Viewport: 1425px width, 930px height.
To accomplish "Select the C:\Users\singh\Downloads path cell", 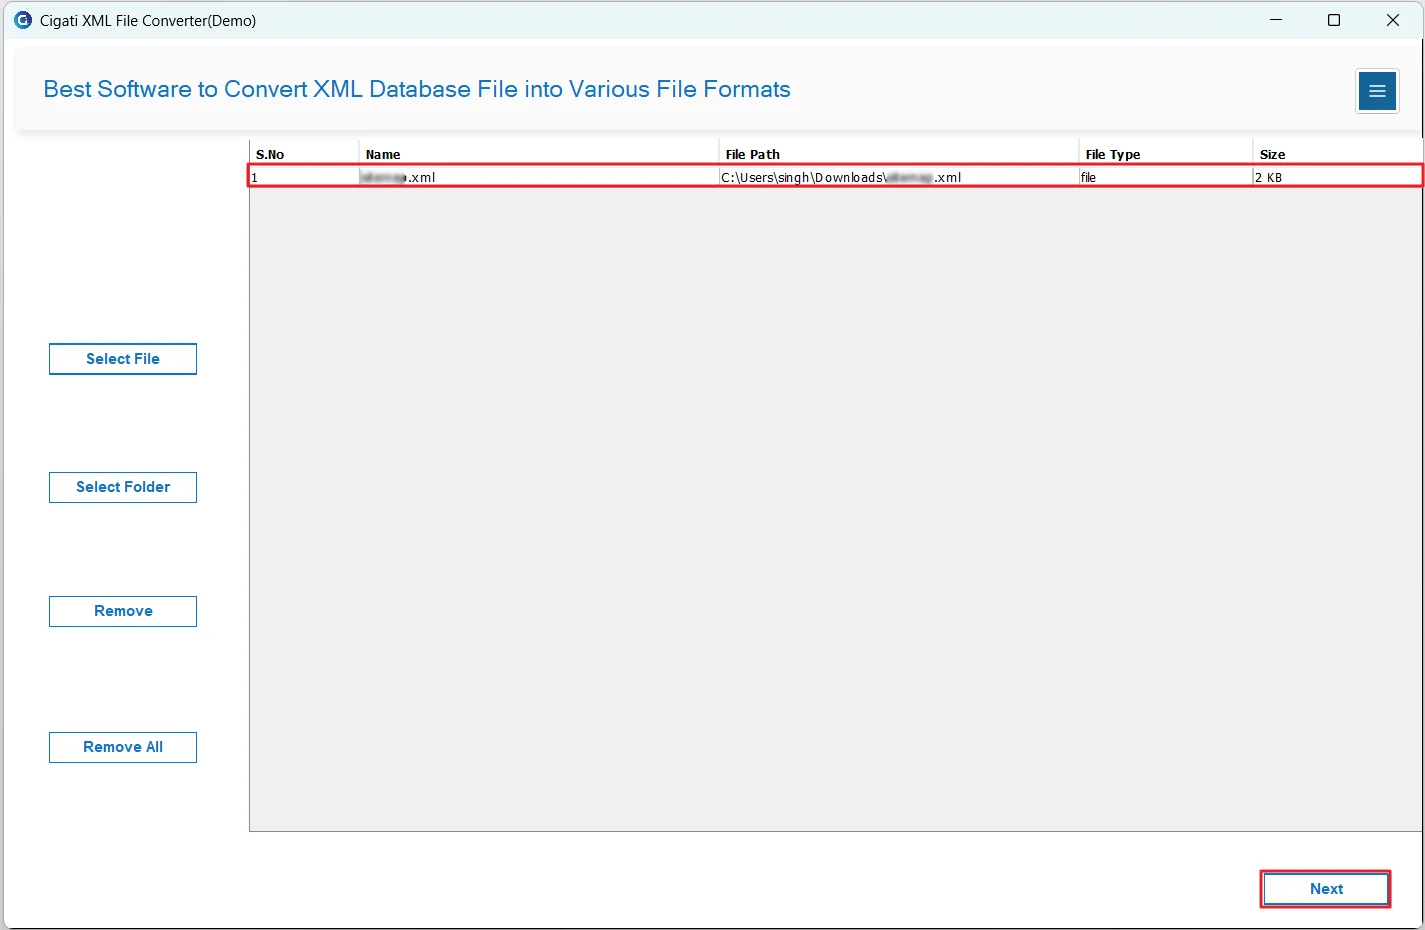I will (x=899, y=177).
